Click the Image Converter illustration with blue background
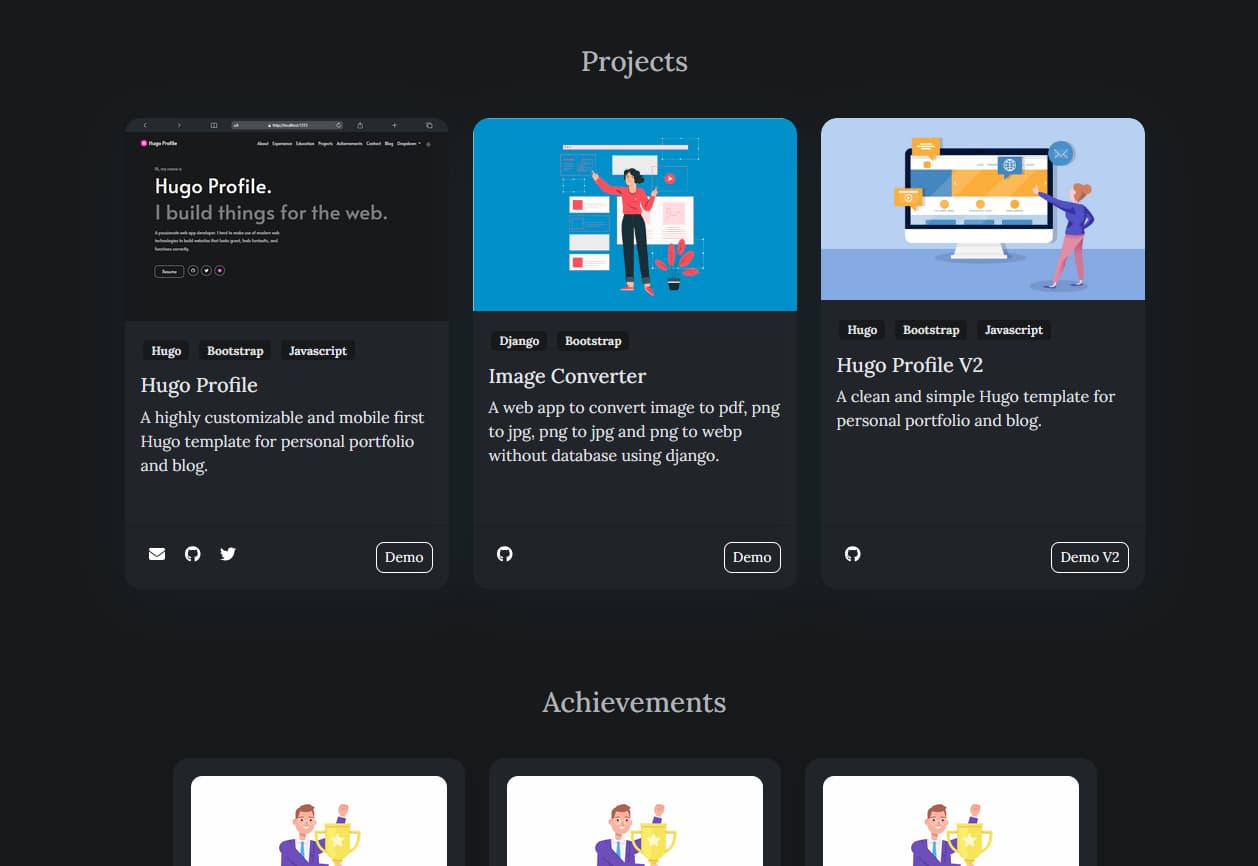Image resolution: width=1258 pixels, height=866 pixels. [x=634, y=214]
